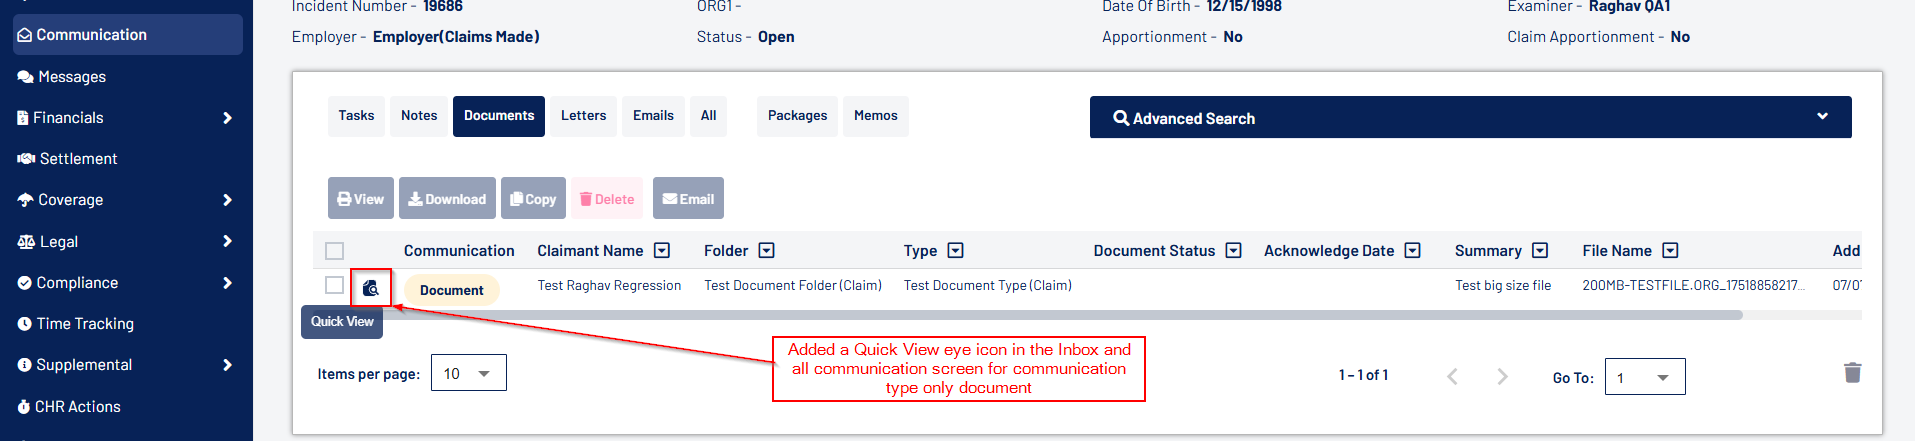This screenshot has width=1915, height=441.
Task: Go to next page arrow
Action: point(1501,376)
